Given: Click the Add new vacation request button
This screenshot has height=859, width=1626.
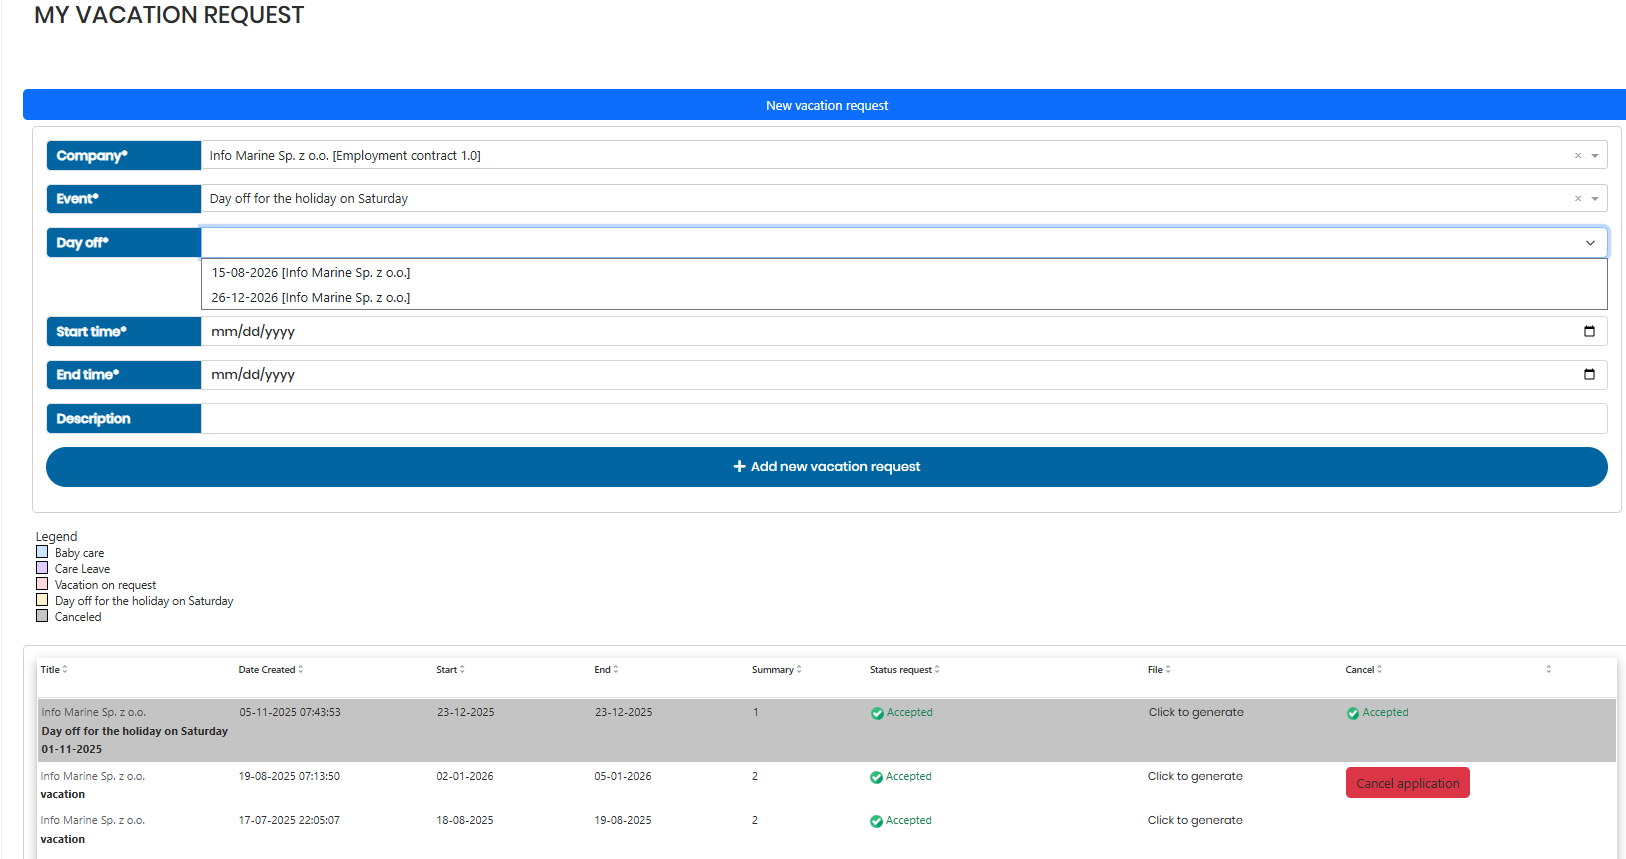Looking at the screenshot, I should [x=826, y=467].
